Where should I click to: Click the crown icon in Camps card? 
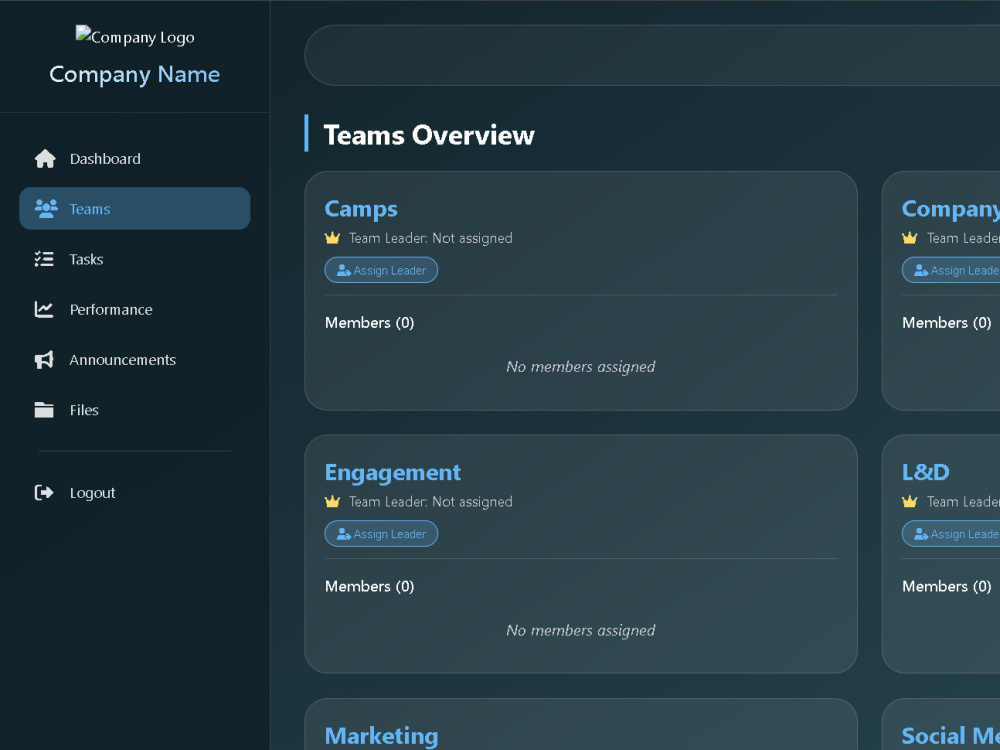[332, 238]
